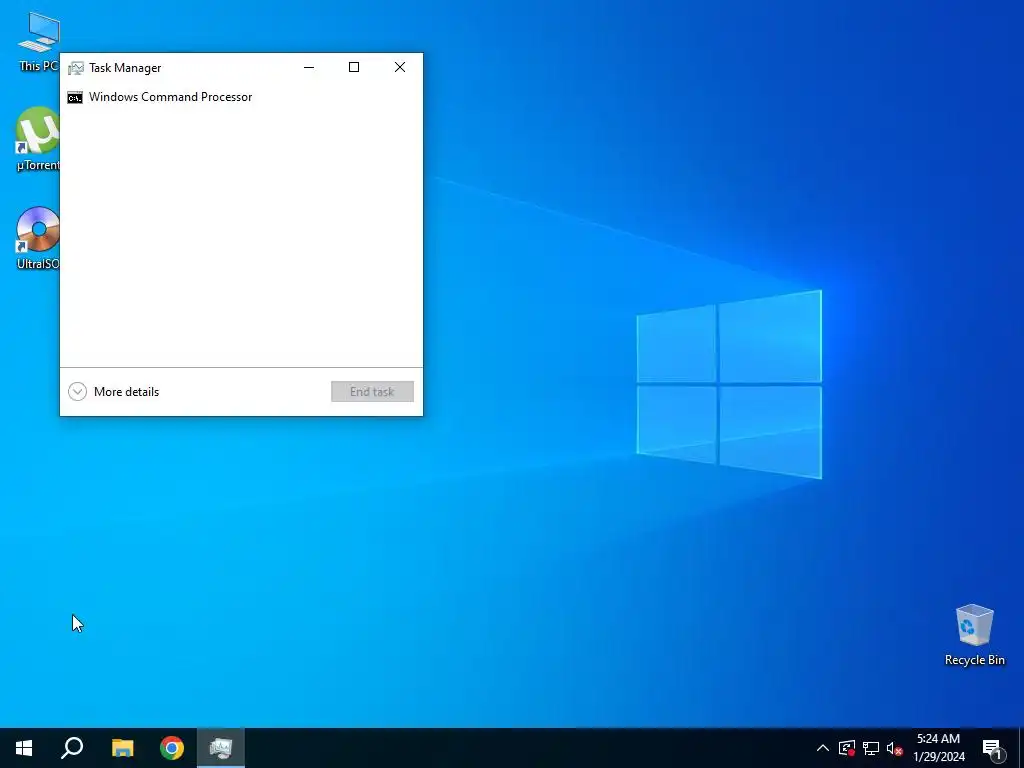Viewport: 1024px width, 768px height.
Task: Close the Task Manager window
Action: [400, 67]
